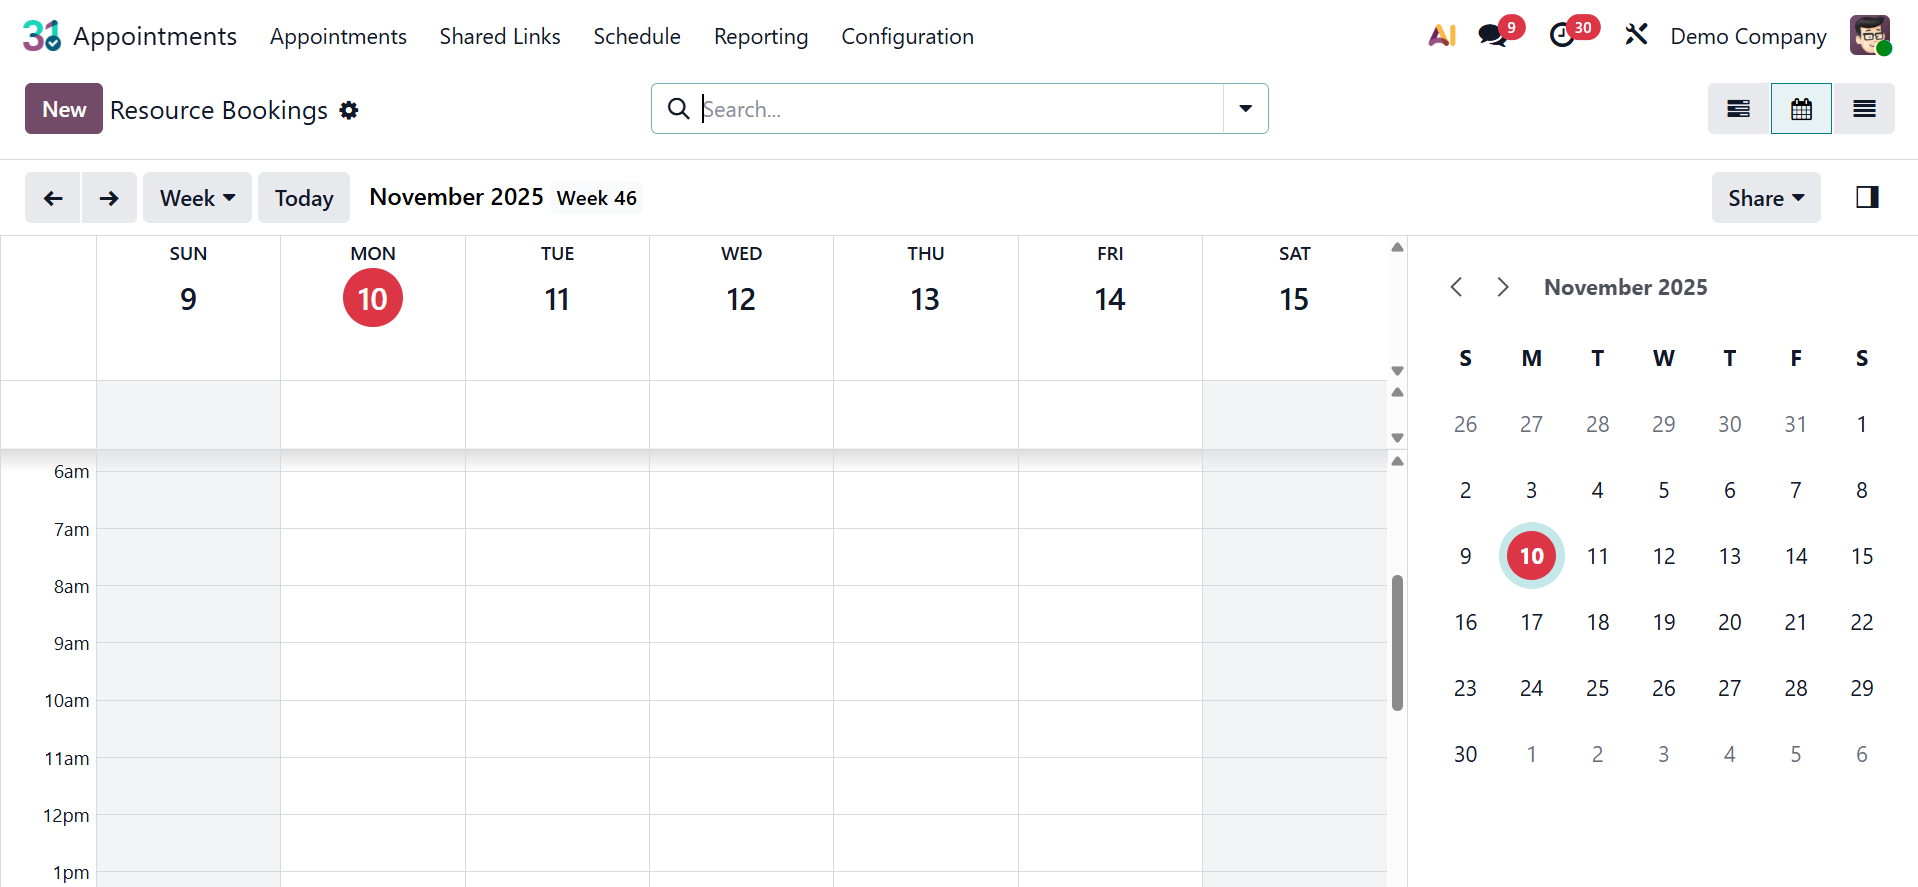Select November 28 in mini calendar
This screenshot has height=887, width=1918.
[1795, 688]
